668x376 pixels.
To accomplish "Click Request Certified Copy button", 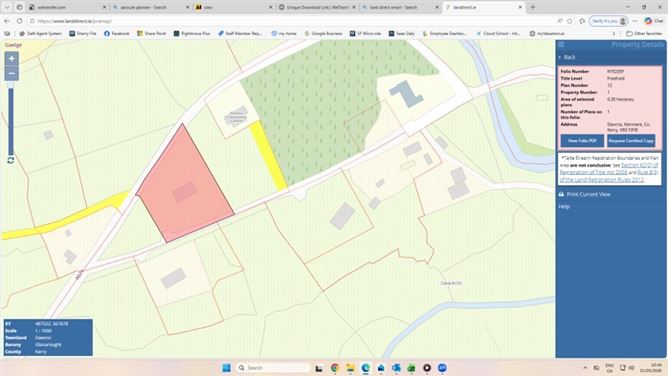I will tap(631, 141).
